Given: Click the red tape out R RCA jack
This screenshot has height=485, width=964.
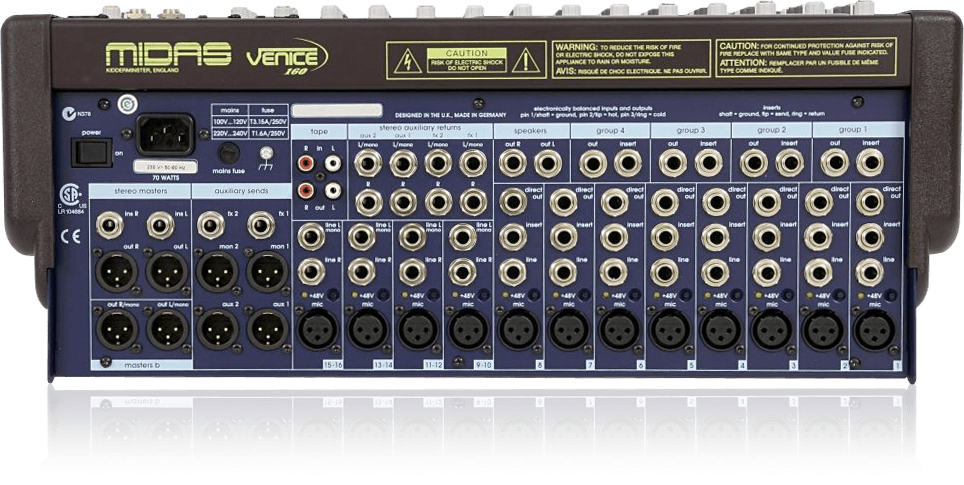Looking at the screenshot, I should click(x=306, y=191).
